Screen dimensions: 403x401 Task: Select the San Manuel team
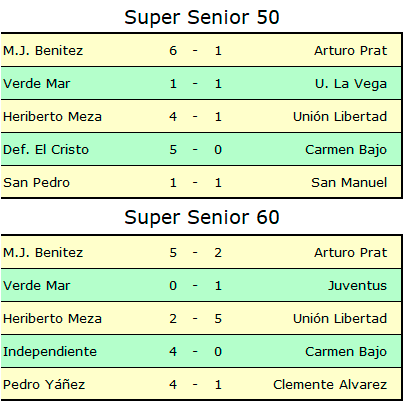coord(349,183)
